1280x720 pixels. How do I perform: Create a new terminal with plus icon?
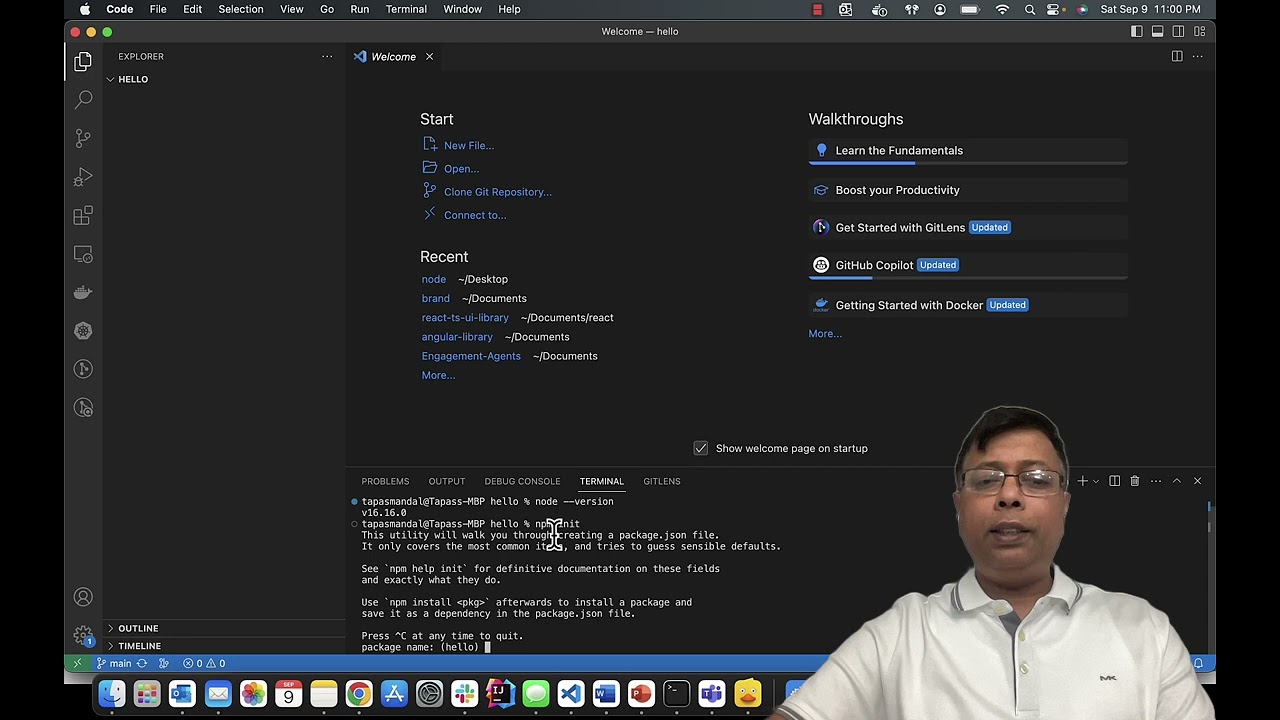1082,481
